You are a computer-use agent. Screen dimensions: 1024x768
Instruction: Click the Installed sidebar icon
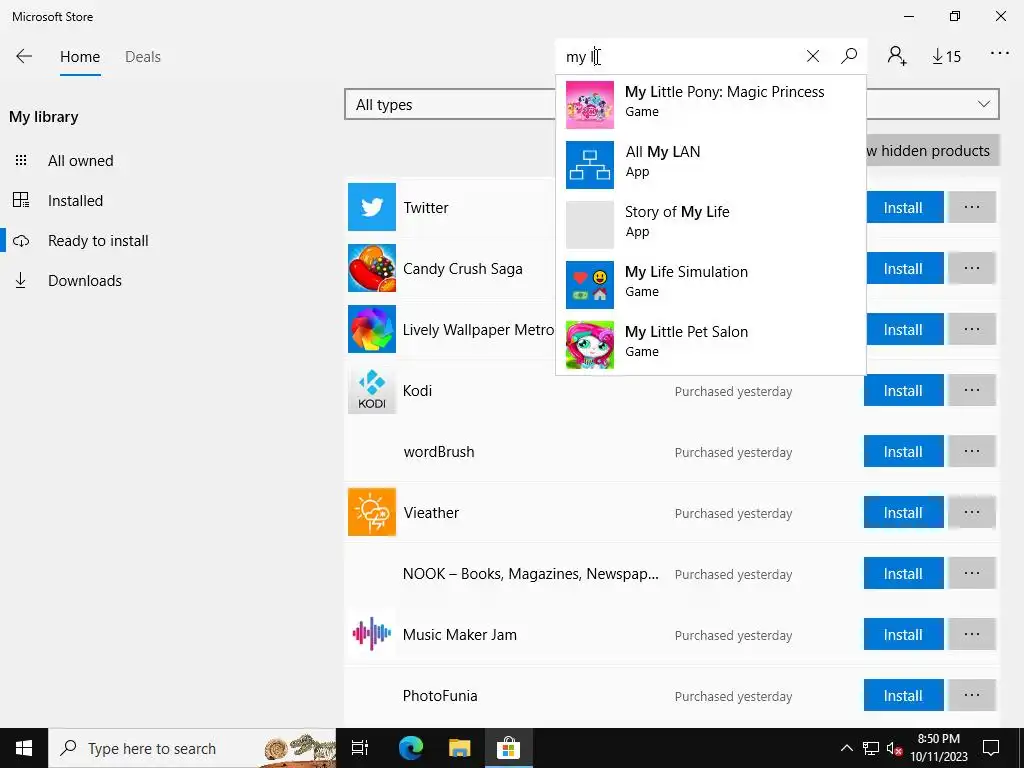(x=21, y=200)
